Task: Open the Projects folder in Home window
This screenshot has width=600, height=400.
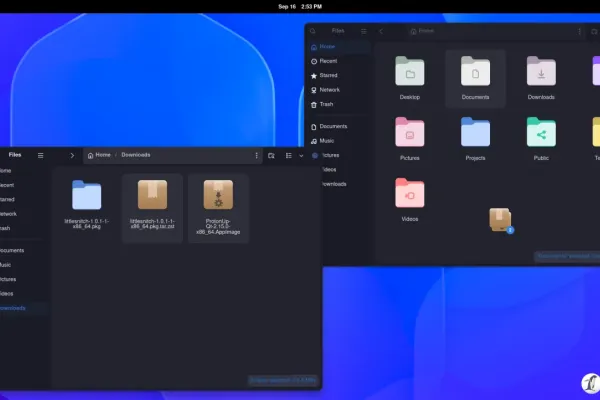Action: (x=475, y=132)
